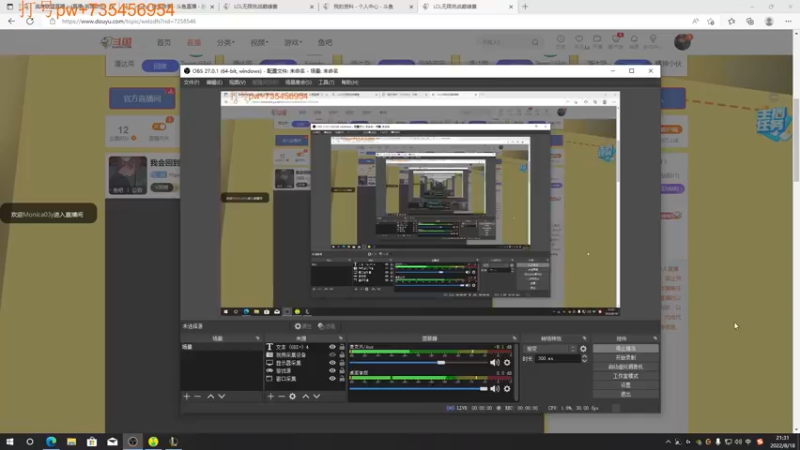This screenshot has width=800, height=450.
Task: Open the 桌面音频 audio settings gear
Action: 507,389
